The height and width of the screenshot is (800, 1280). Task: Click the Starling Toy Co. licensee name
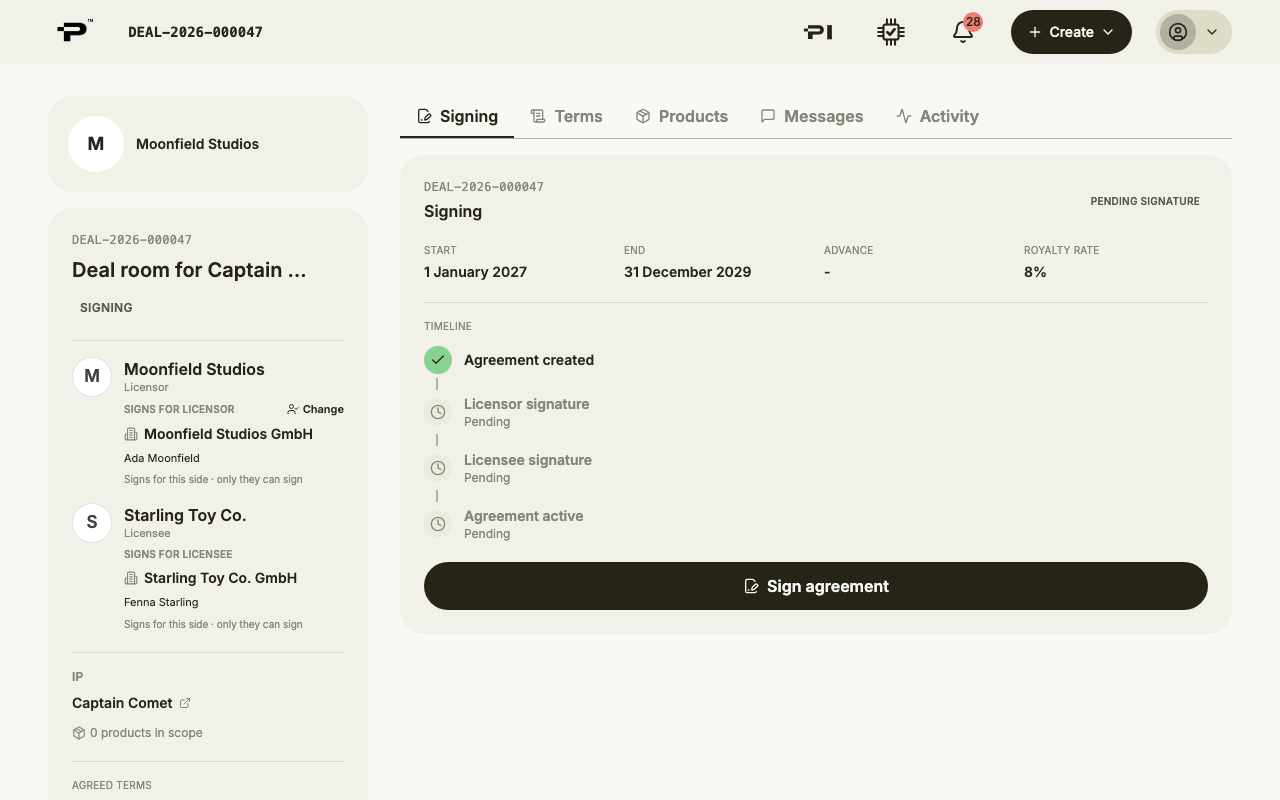coord(185,515)
